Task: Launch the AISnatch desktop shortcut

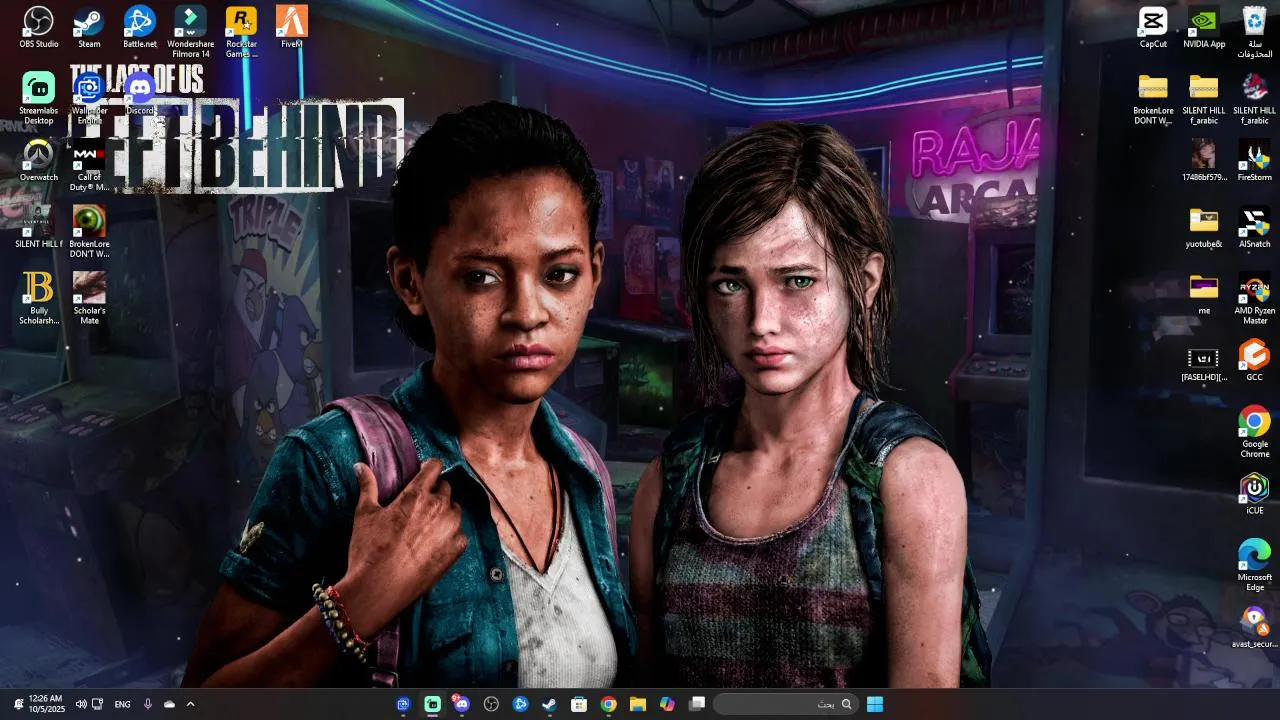Action: (x=1255, y=227)
